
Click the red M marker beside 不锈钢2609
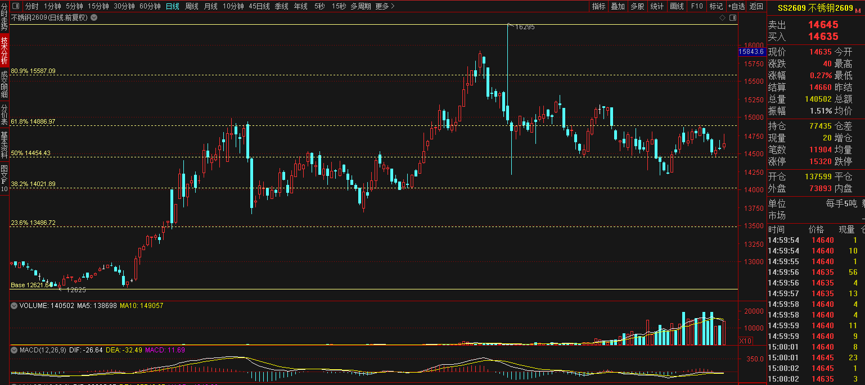(x=857, y=9)
